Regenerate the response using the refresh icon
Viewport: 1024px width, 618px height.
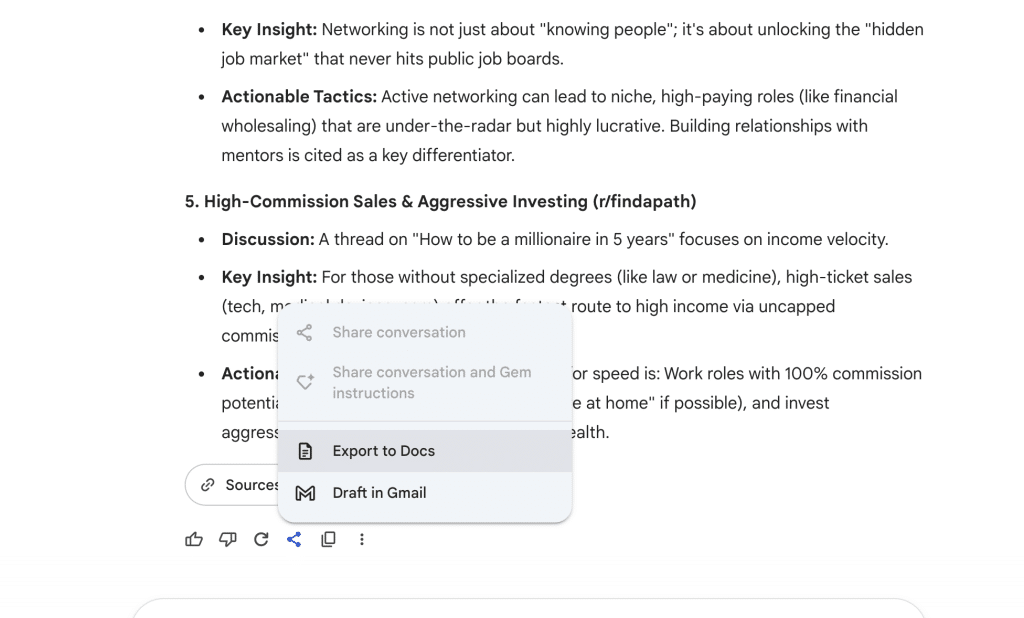pos(261,539)
